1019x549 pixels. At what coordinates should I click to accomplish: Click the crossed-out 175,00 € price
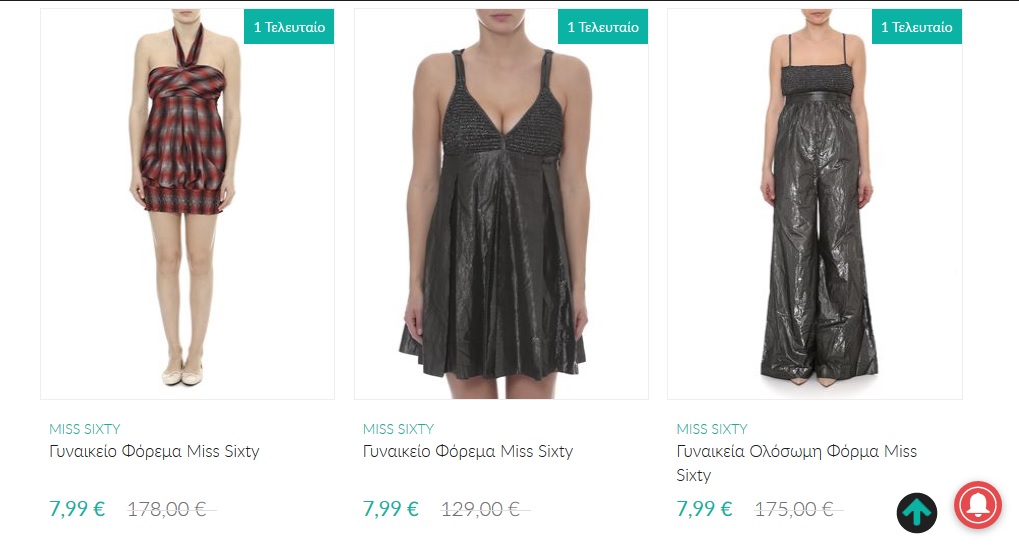click(x=794, y=509)
